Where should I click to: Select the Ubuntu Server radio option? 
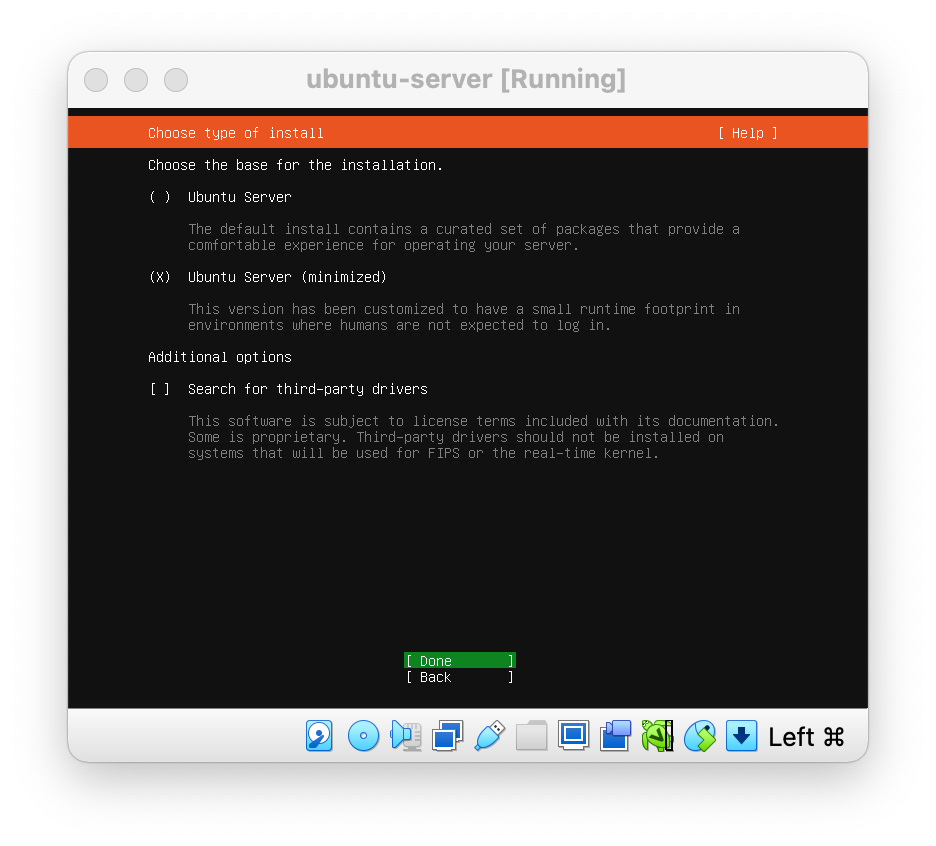(x=160, y=197)
